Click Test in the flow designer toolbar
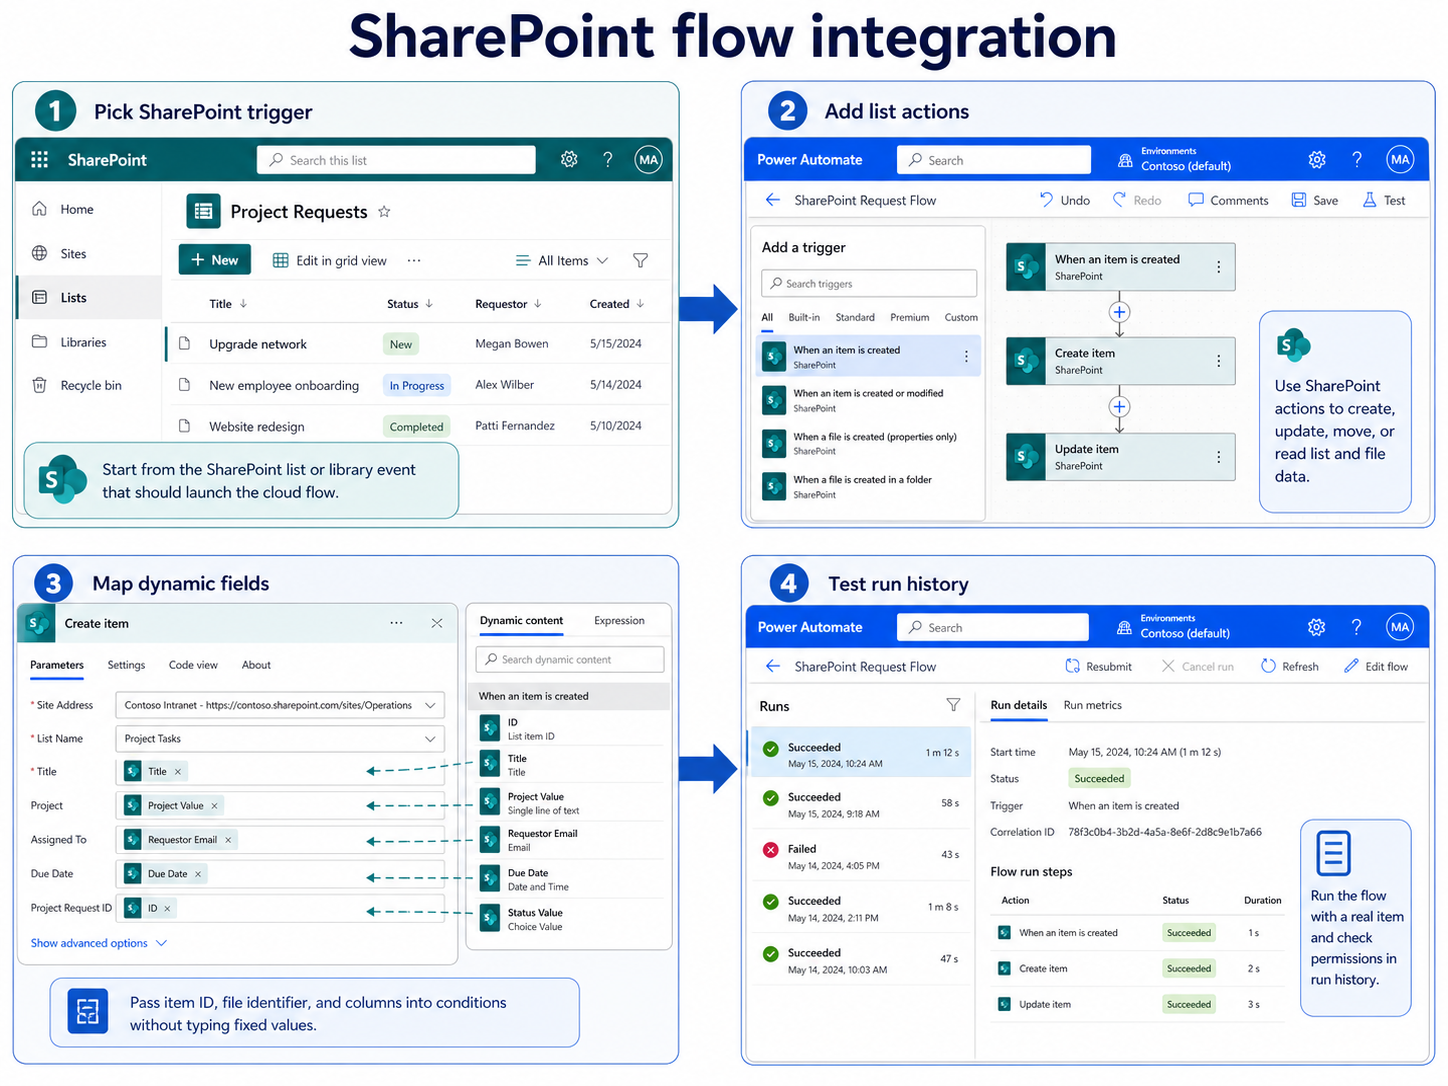 (x=1384, y=200)
